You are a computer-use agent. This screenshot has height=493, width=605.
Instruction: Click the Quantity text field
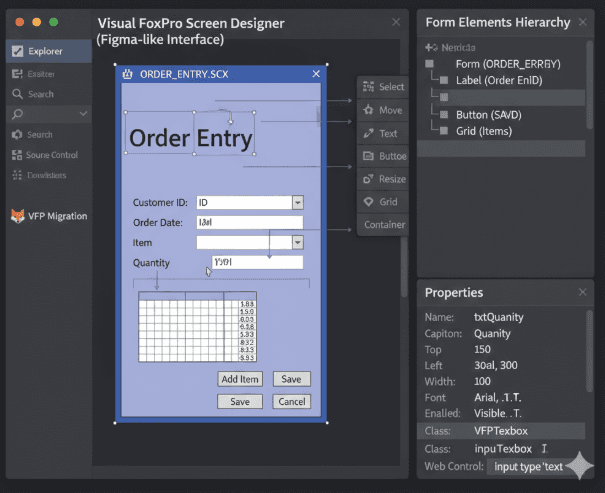point(257,262)
